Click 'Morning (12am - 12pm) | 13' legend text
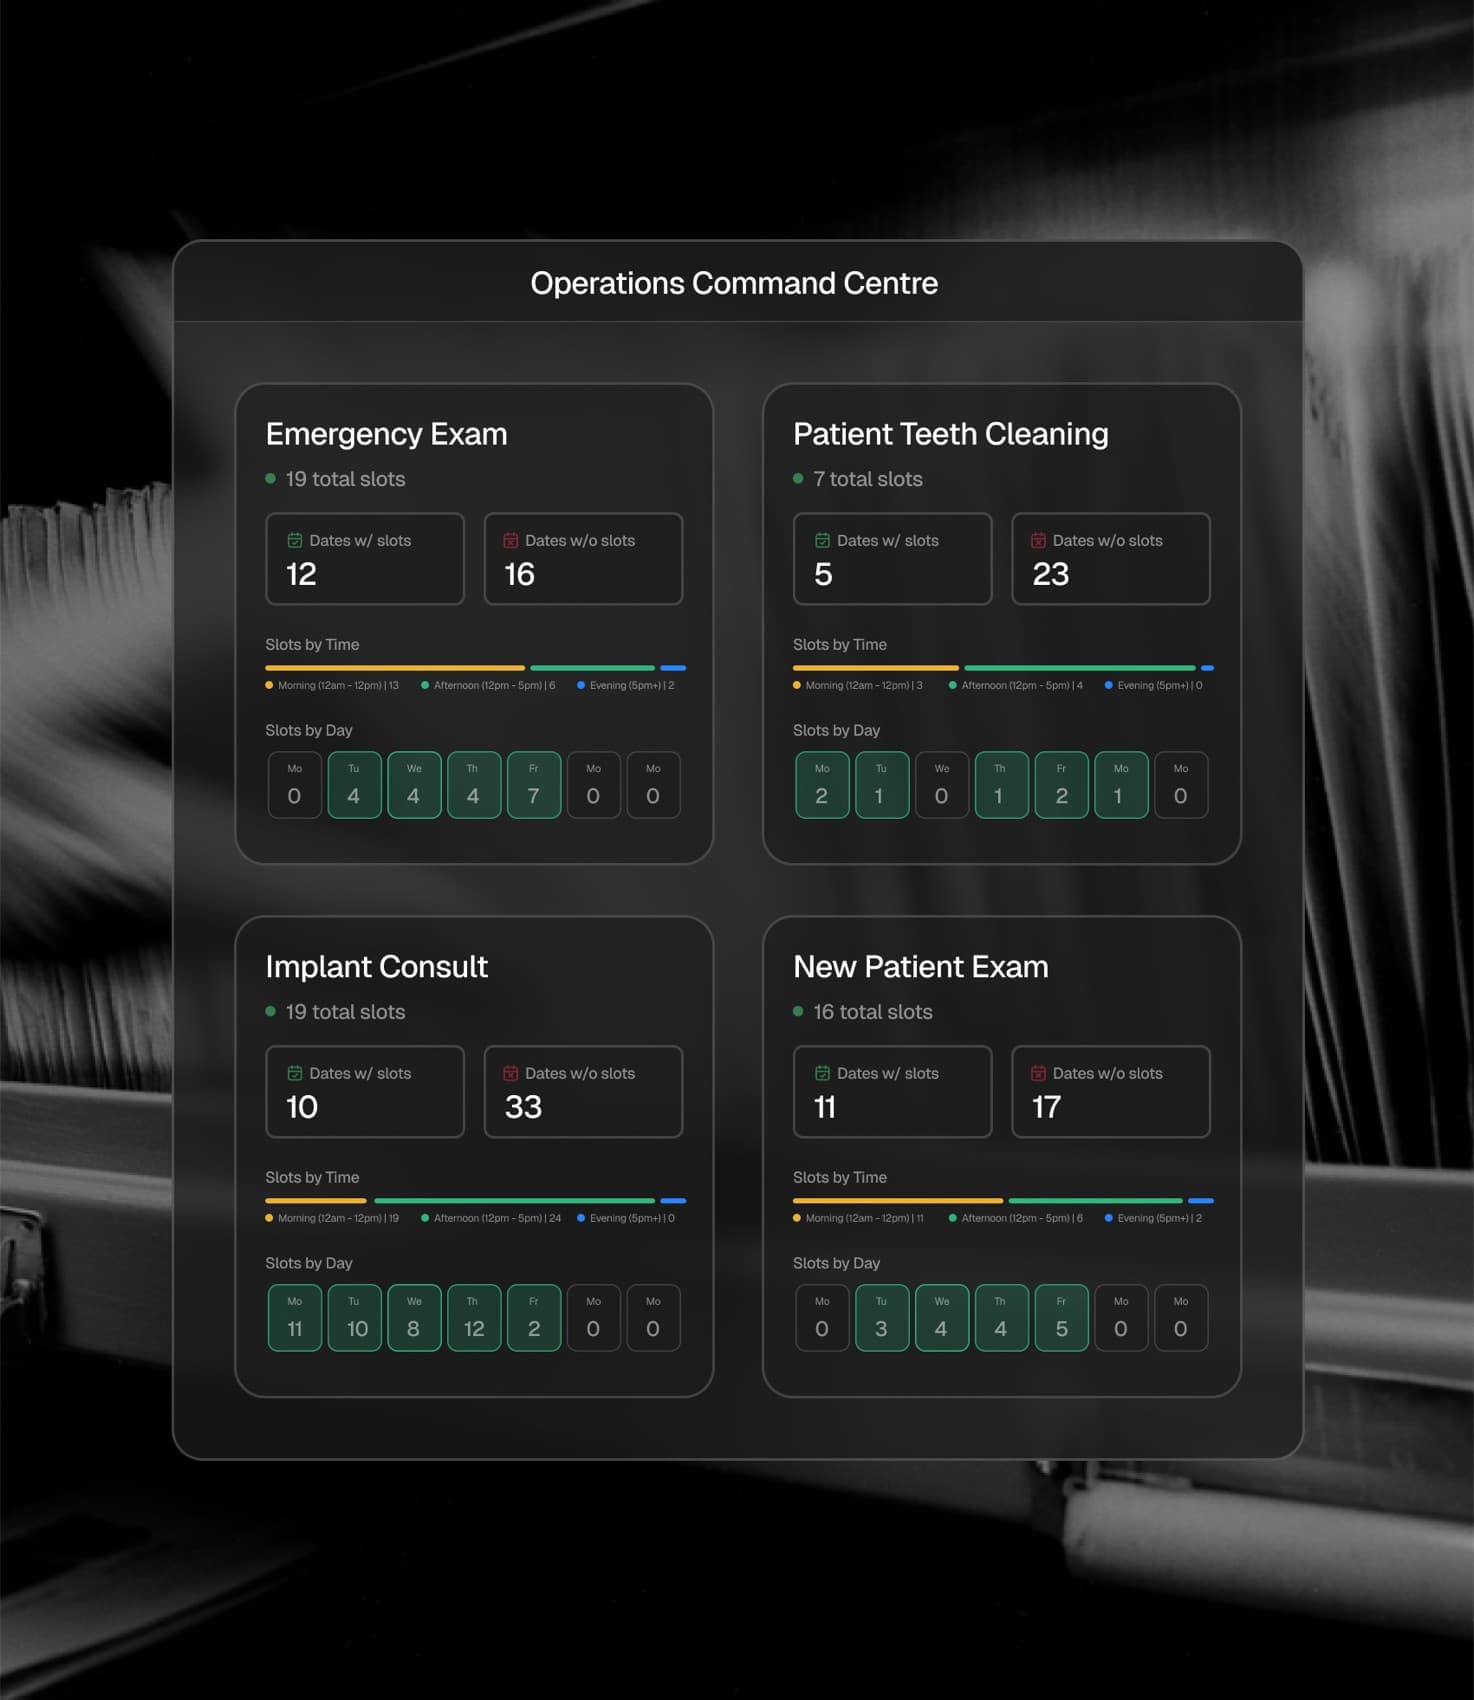The image size is (1474, 1700). [x=338, y=685]
